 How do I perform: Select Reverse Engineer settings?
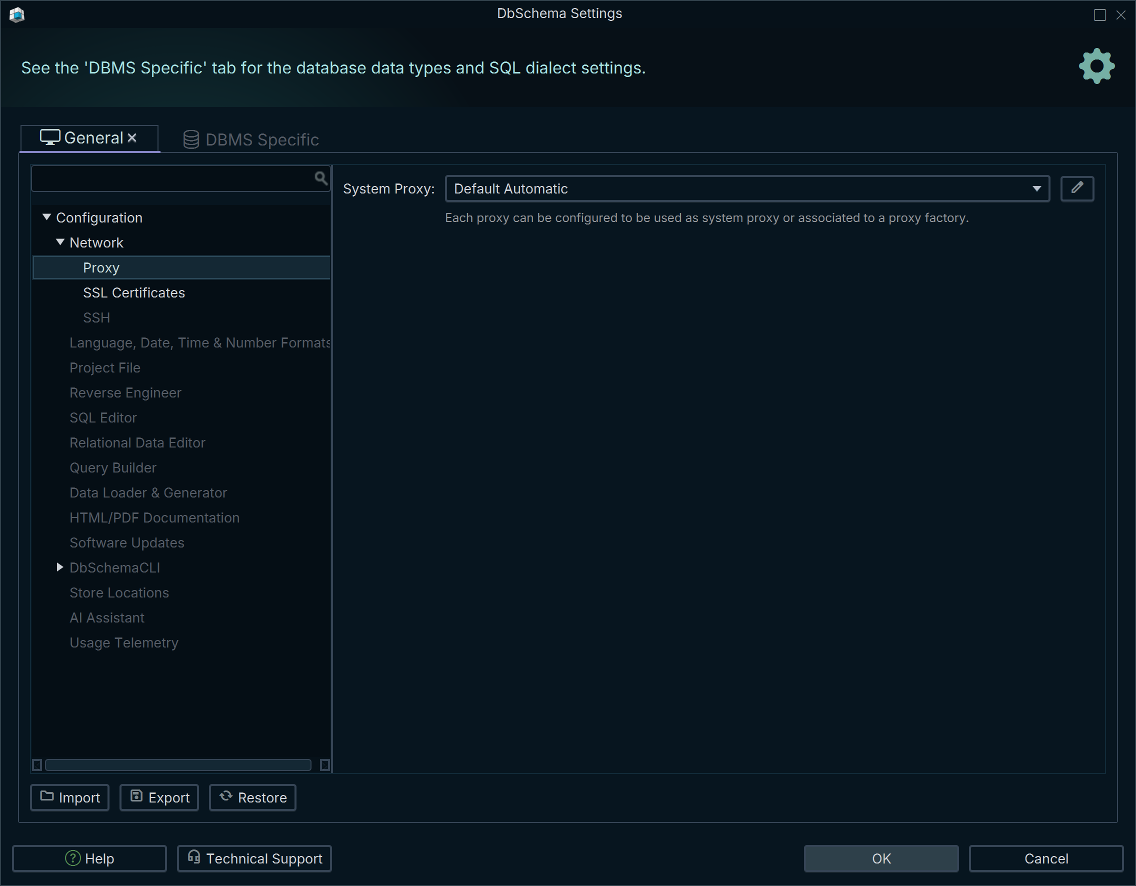pos(125,393)
